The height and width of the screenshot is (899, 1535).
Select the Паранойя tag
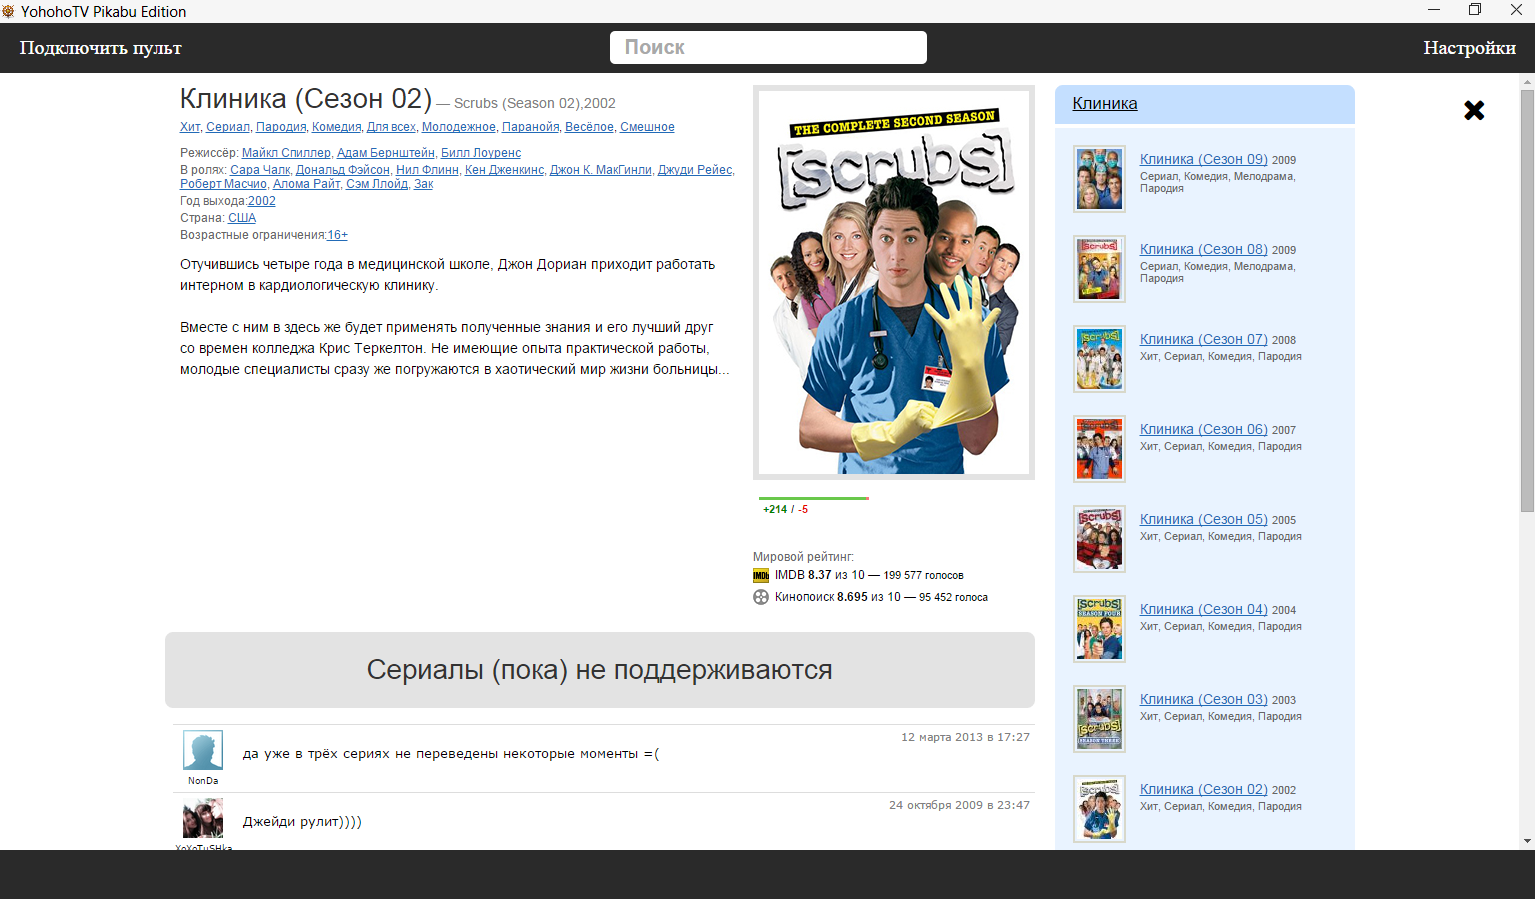click(531, 127)
